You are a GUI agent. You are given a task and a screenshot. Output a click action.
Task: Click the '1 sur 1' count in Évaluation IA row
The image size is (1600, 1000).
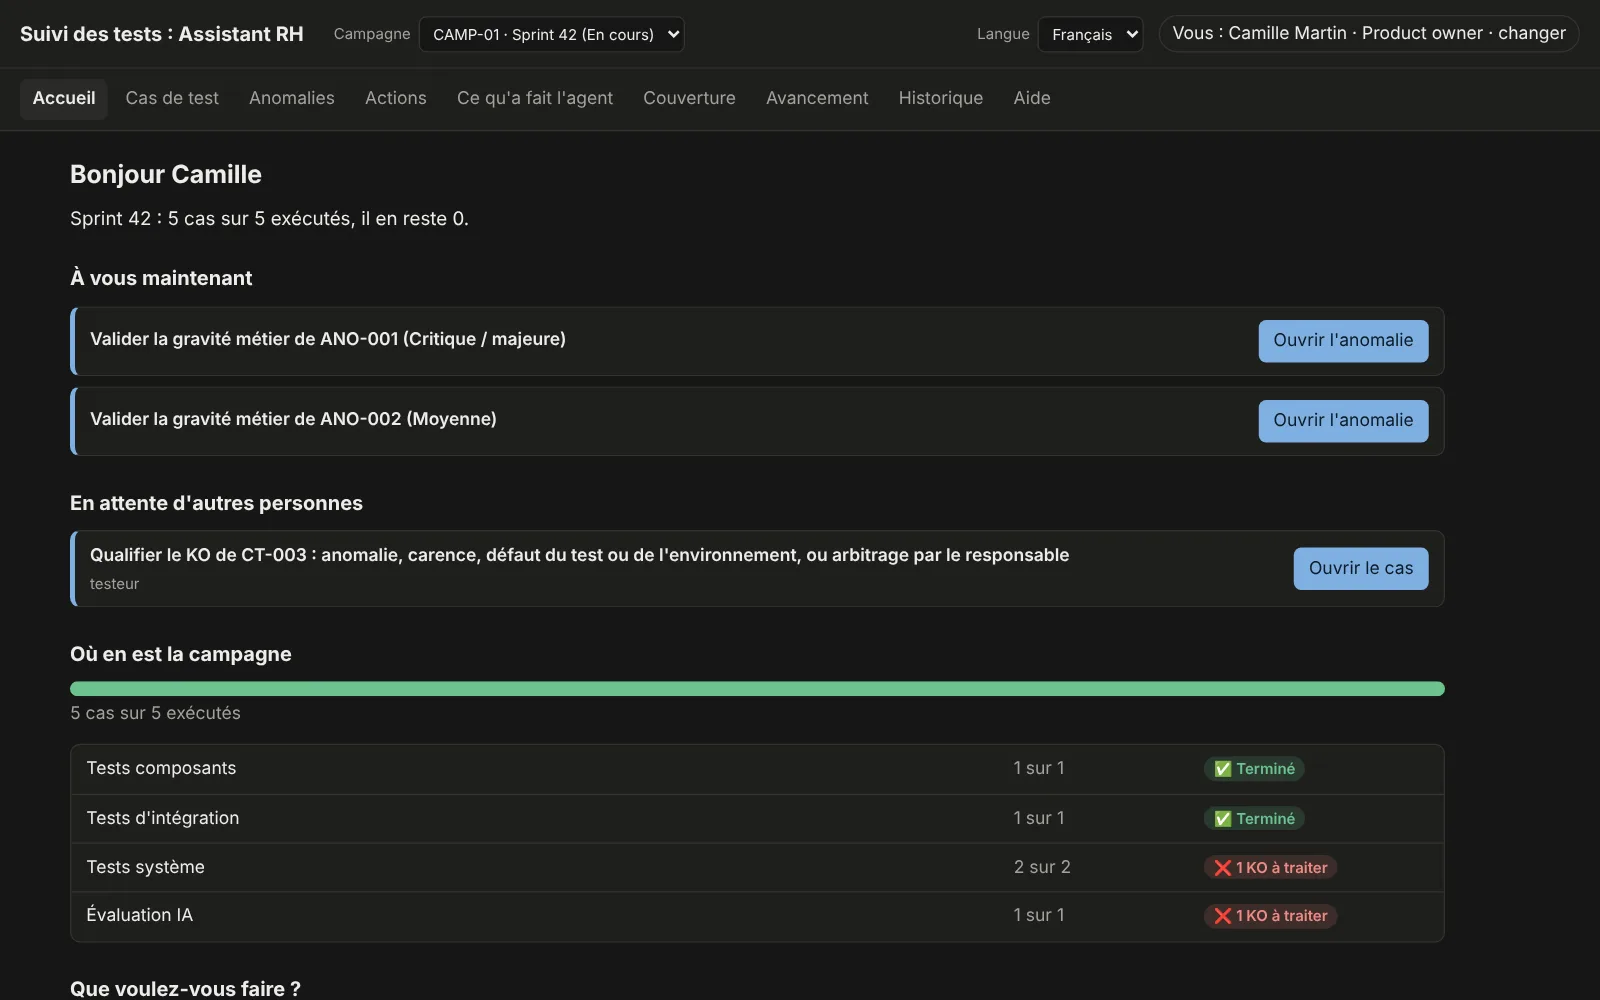[1039, 915]
